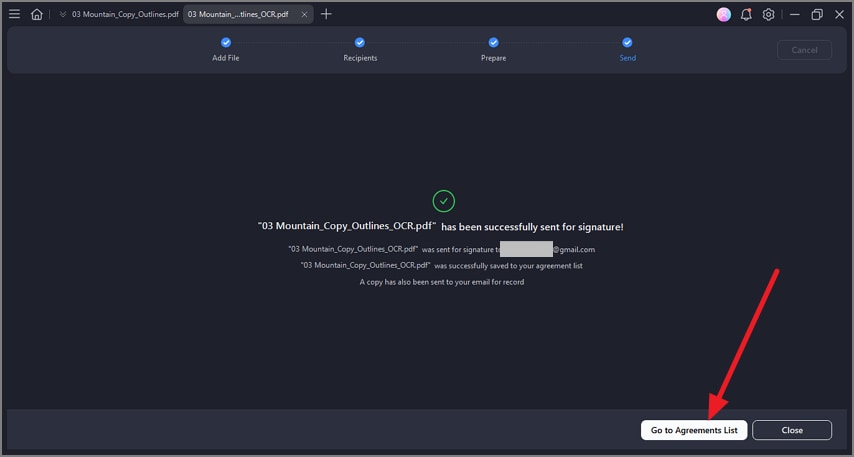Open the settings gear
Image resolution: width=854 pixels, height=457 pixels.
(768, 15)
